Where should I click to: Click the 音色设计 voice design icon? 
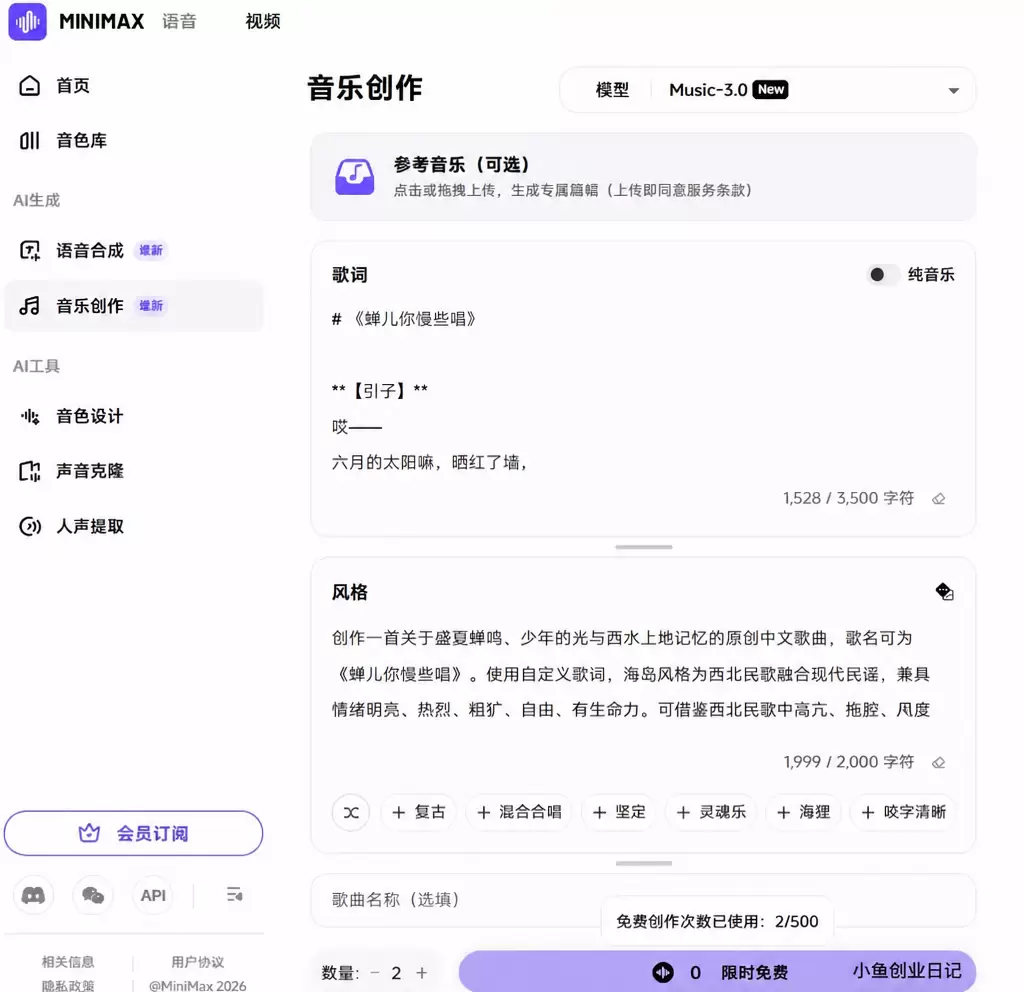tap(29, 416)
